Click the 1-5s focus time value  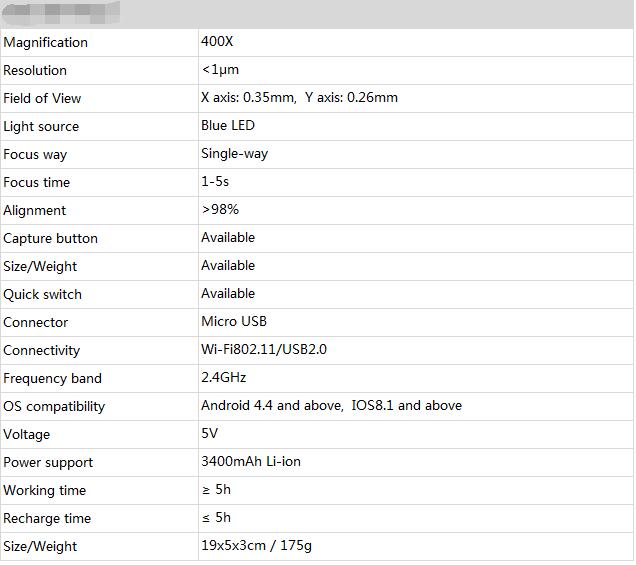click(x=215, y=182)
